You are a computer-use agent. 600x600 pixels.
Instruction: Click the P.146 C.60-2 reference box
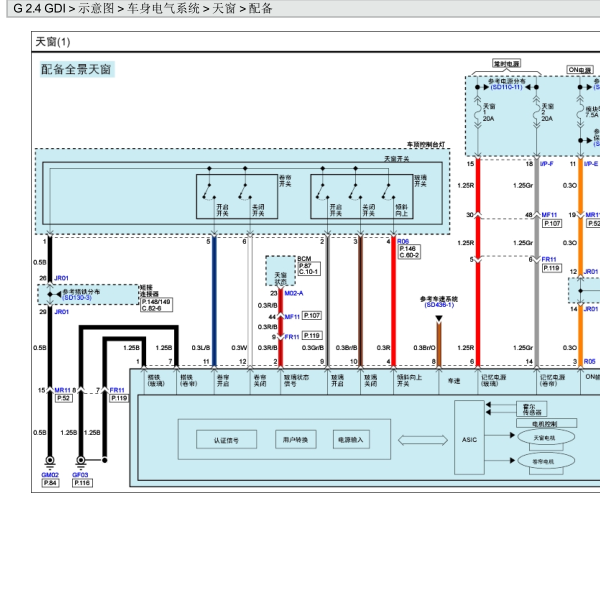409,252
